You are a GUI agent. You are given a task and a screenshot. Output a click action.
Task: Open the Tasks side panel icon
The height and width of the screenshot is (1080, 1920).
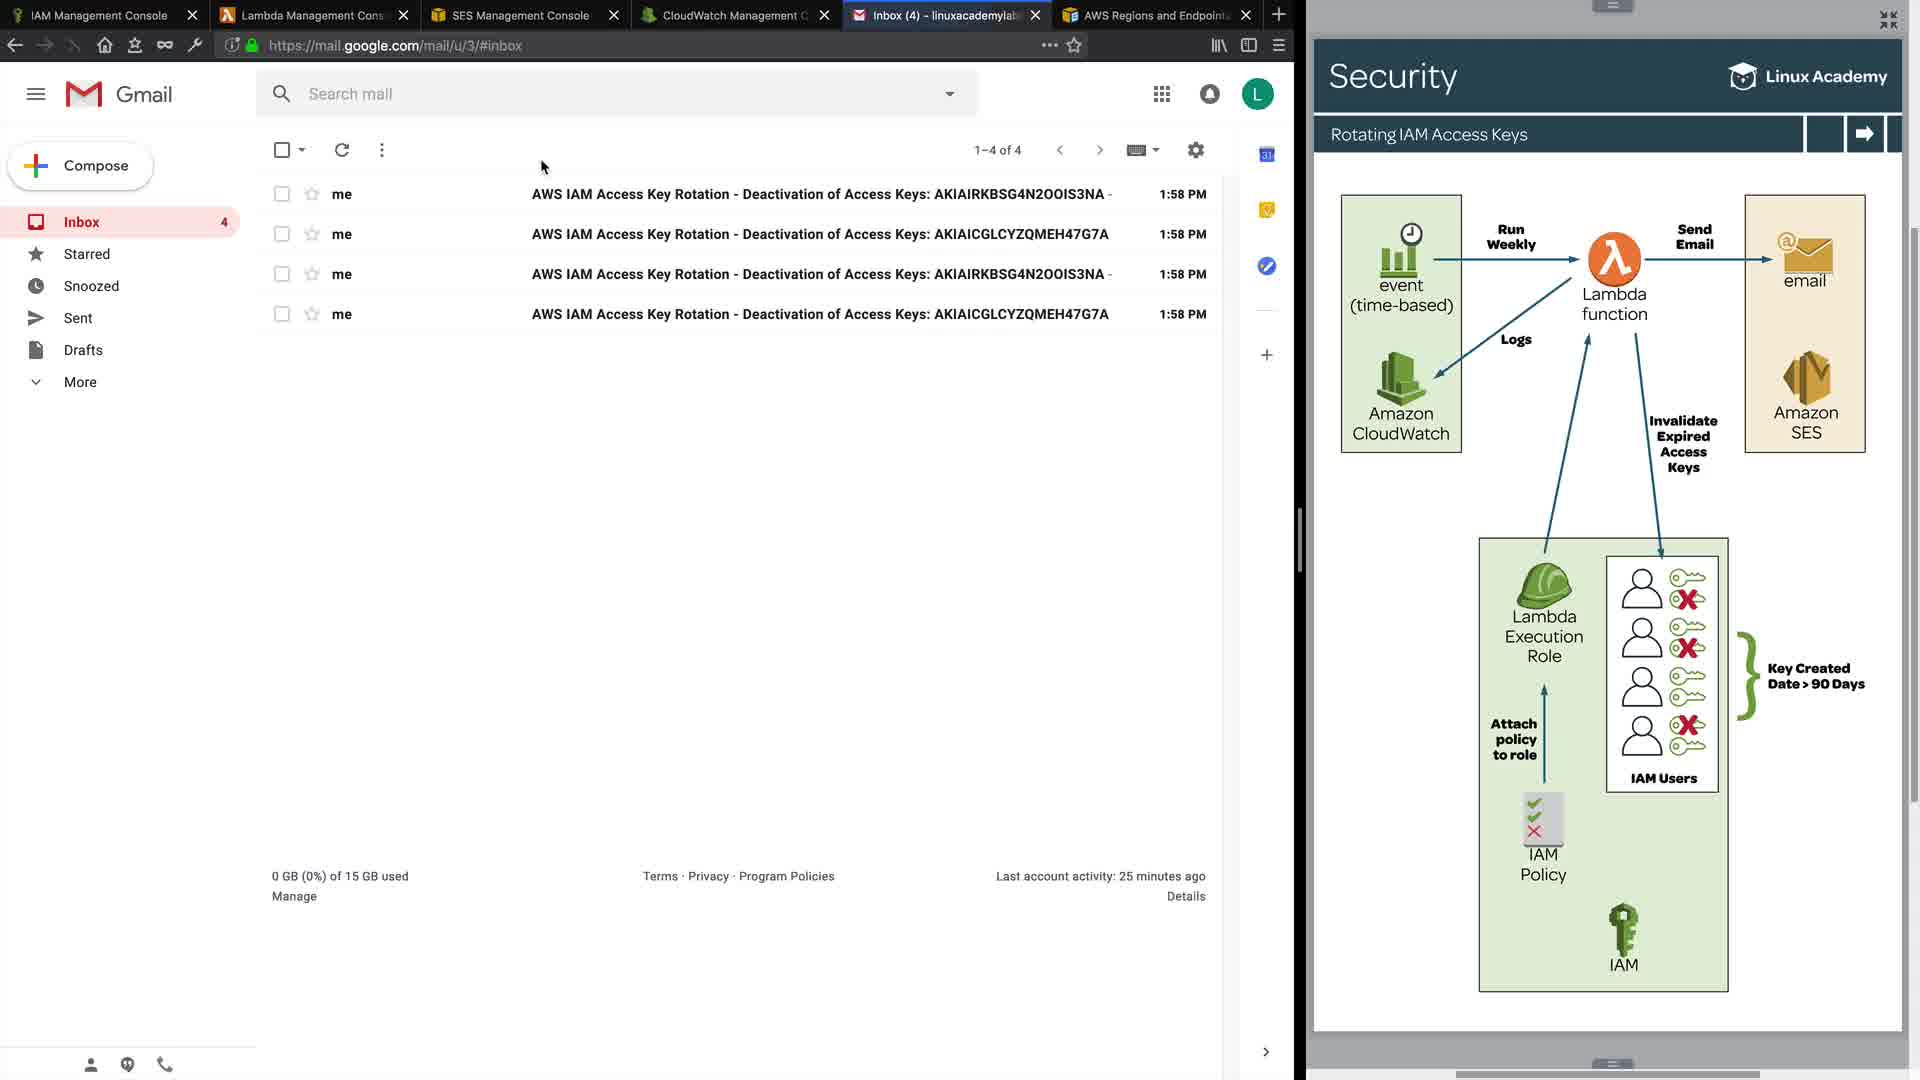tap(1266, 266)
